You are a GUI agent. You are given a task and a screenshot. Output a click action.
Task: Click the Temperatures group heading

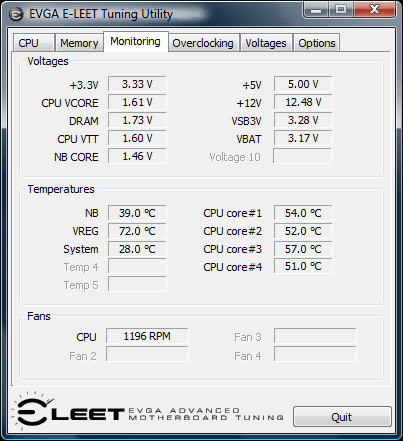61,189
